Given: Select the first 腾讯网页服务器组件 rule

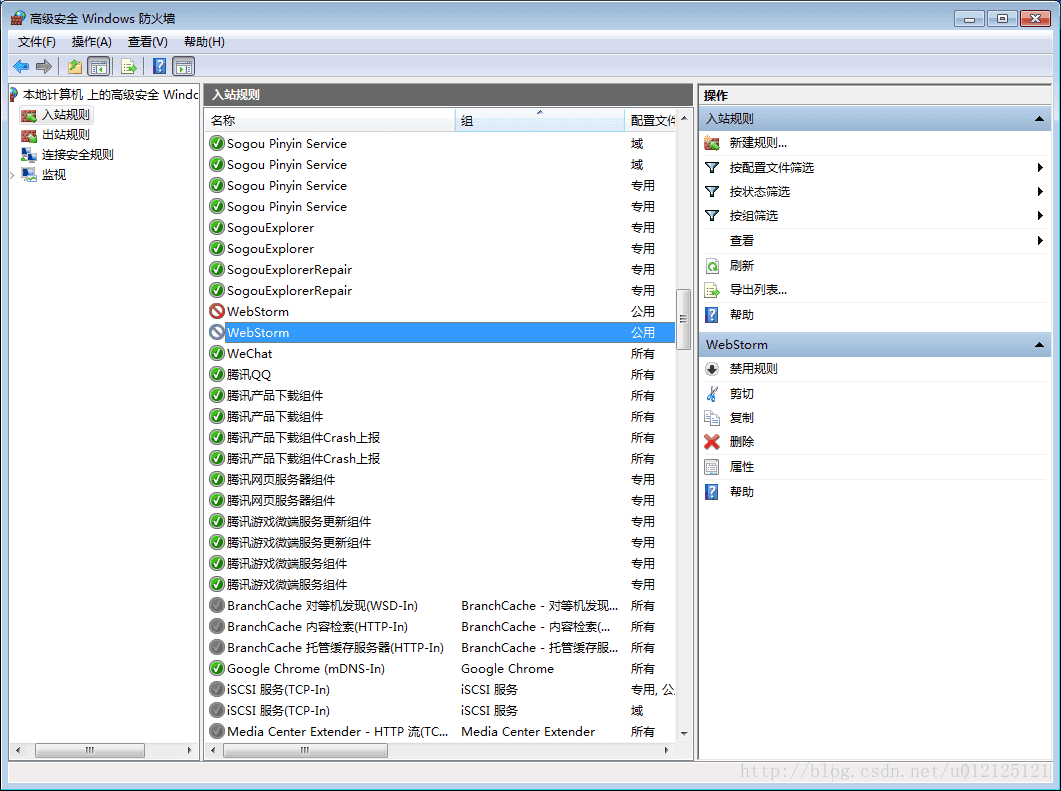Looking at the screenshot, I should [441, 479].
